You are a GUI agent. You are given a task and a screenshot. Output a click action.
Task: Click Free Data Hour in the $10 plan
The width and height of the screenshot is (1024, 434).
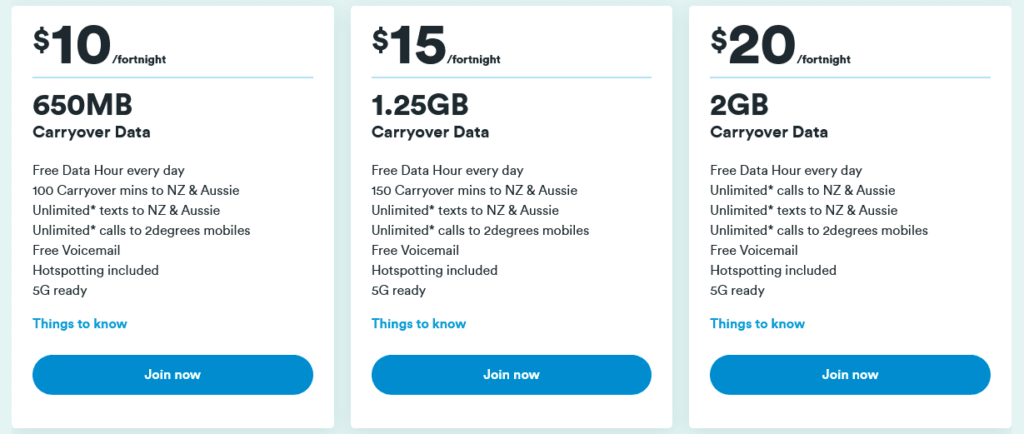coord(108,170)
